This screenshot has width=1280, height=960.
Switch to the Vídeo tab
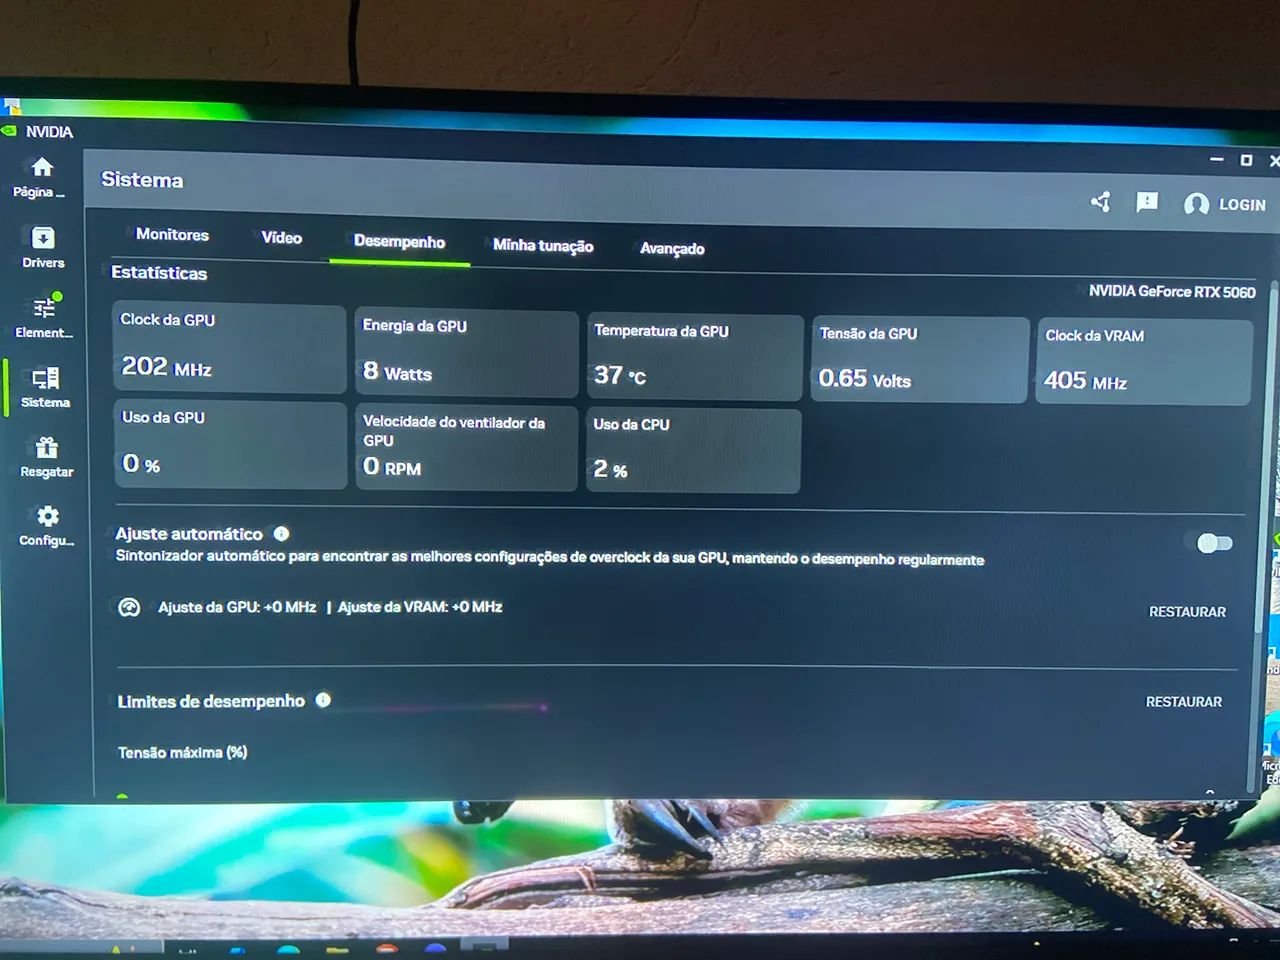[x=282, y=237]
